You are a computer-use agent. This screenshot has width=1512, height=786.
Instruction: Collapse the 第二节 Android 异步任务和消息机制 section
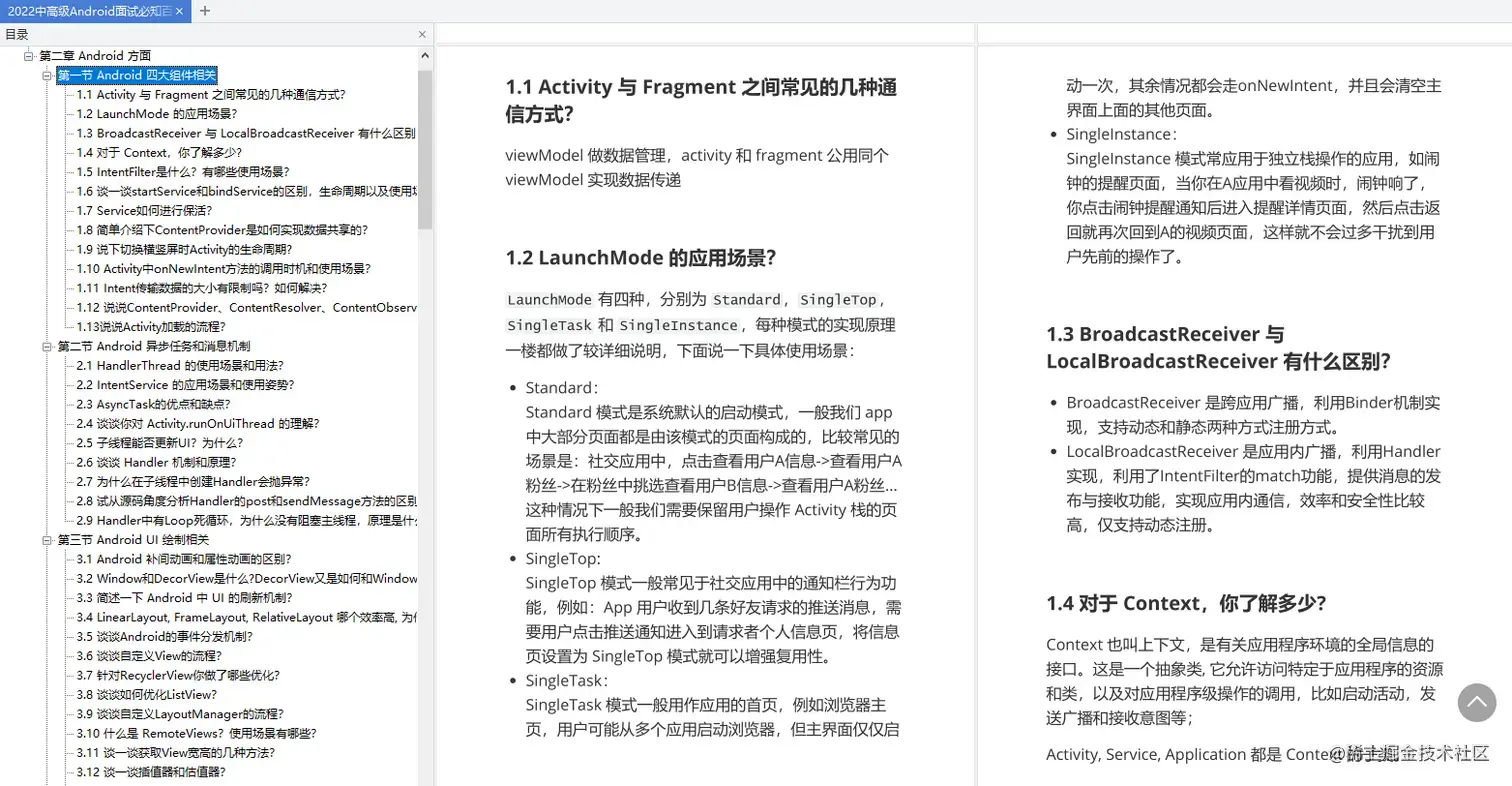click(x=48, y=346)
